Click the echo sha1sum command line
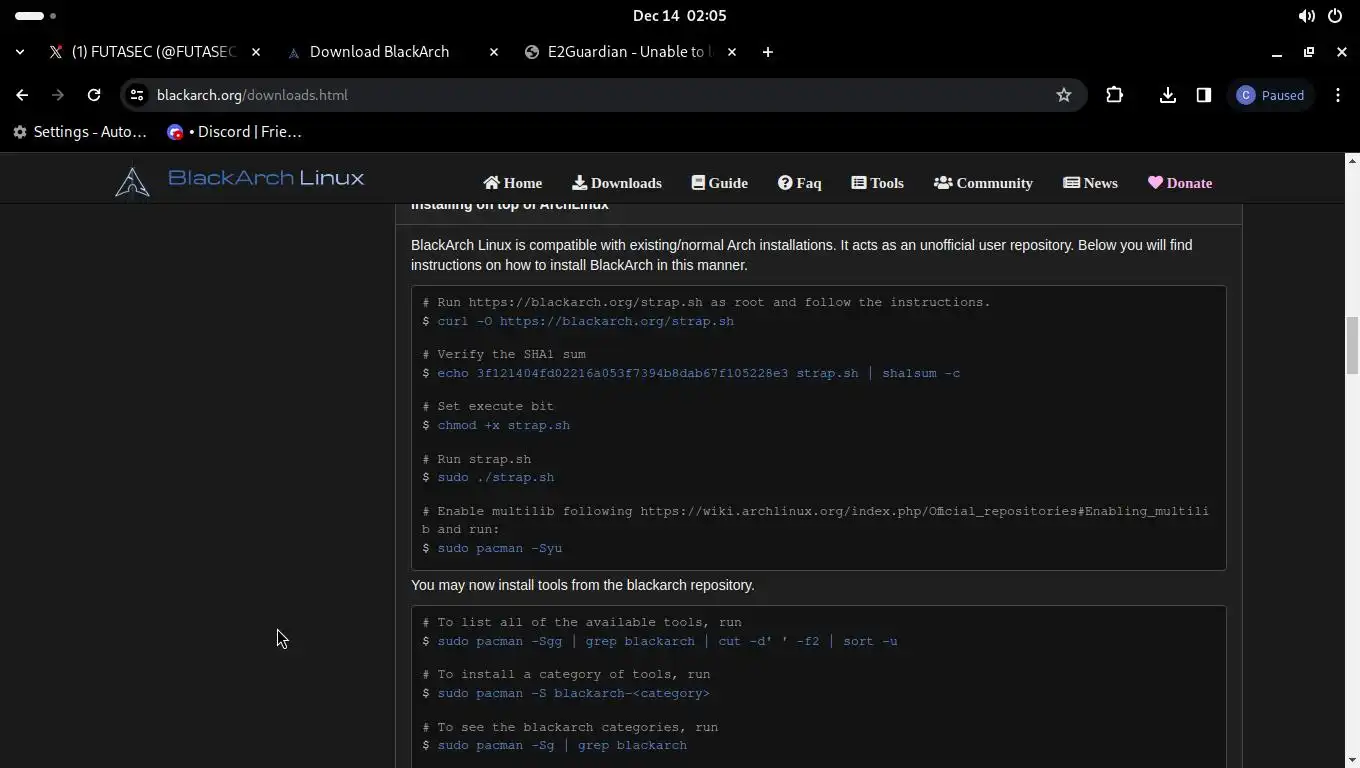 (698, 373)
